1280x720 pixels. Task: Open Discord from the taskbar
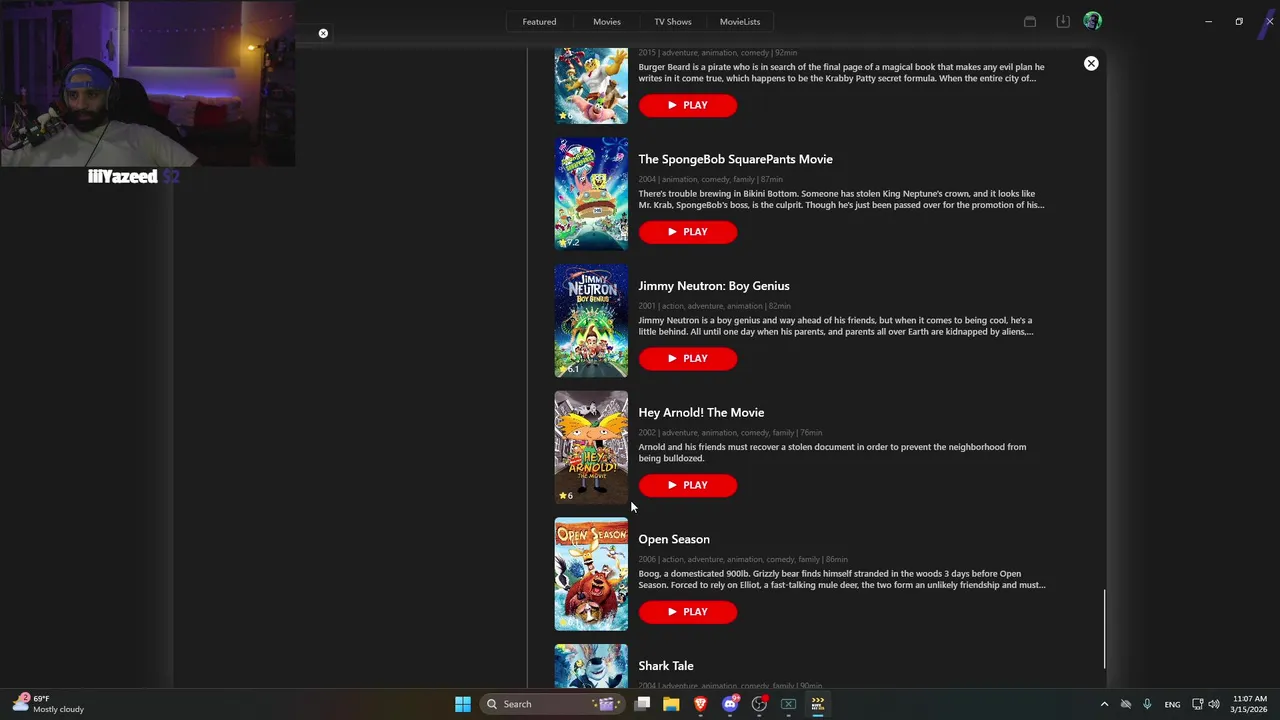tap(730, 704)
